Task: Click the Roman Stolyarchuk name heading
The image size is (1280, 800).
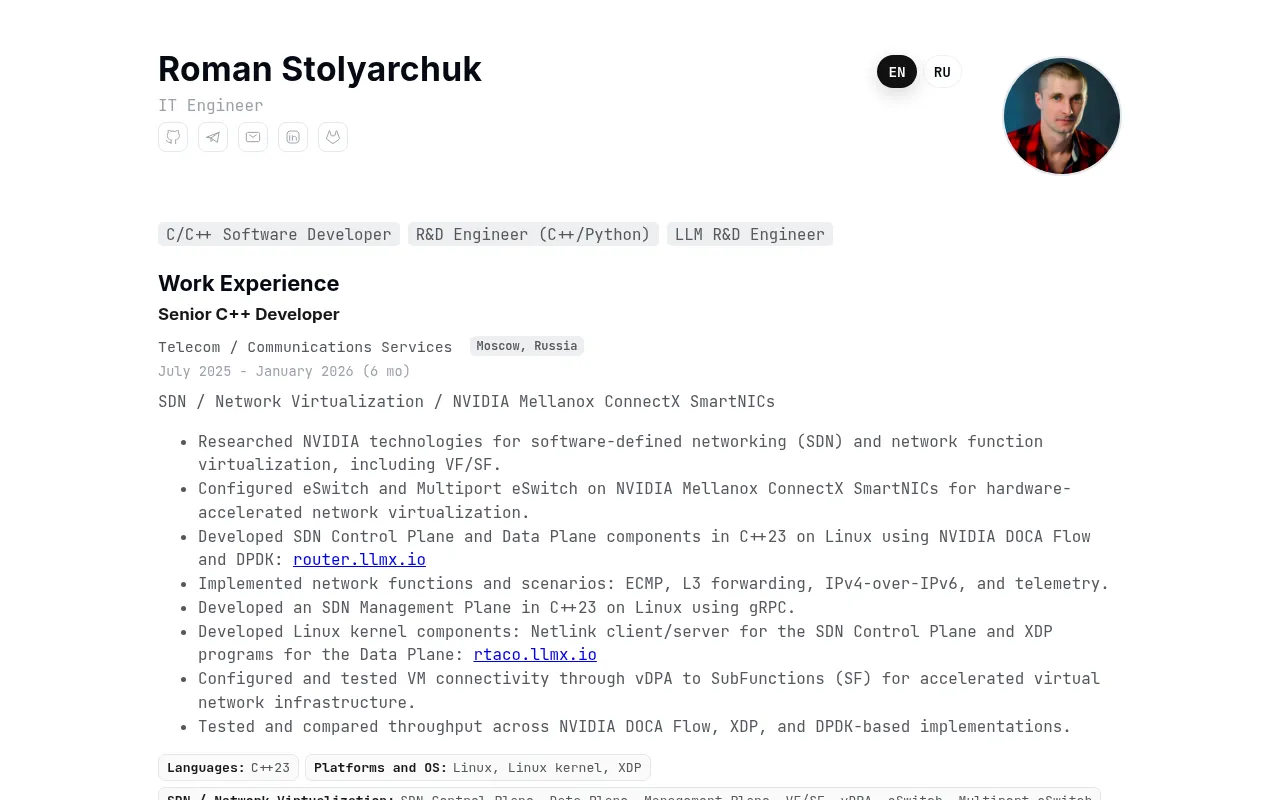Action: [320, 69]
